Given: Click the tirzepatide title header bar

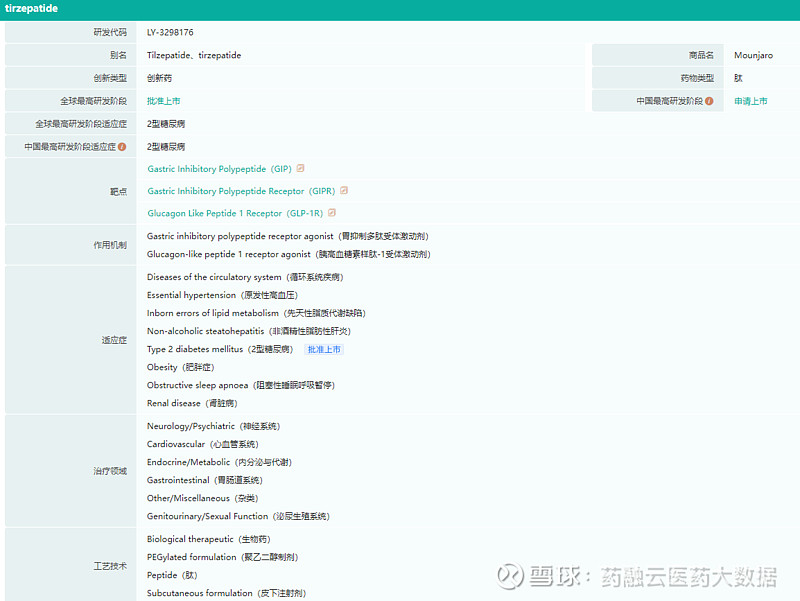Looking at the screenshot, I should coord(33,8).
